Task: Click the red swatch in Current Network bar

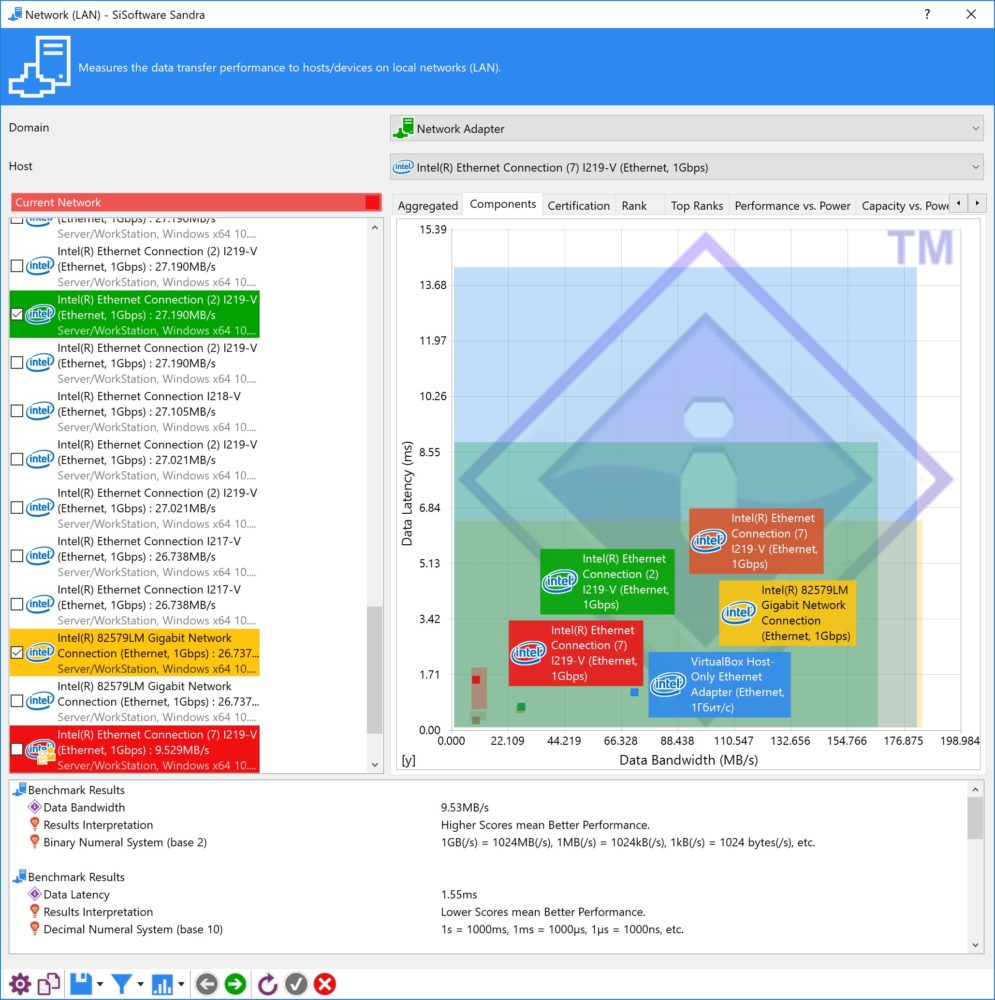Action: [x=372, y=202]
